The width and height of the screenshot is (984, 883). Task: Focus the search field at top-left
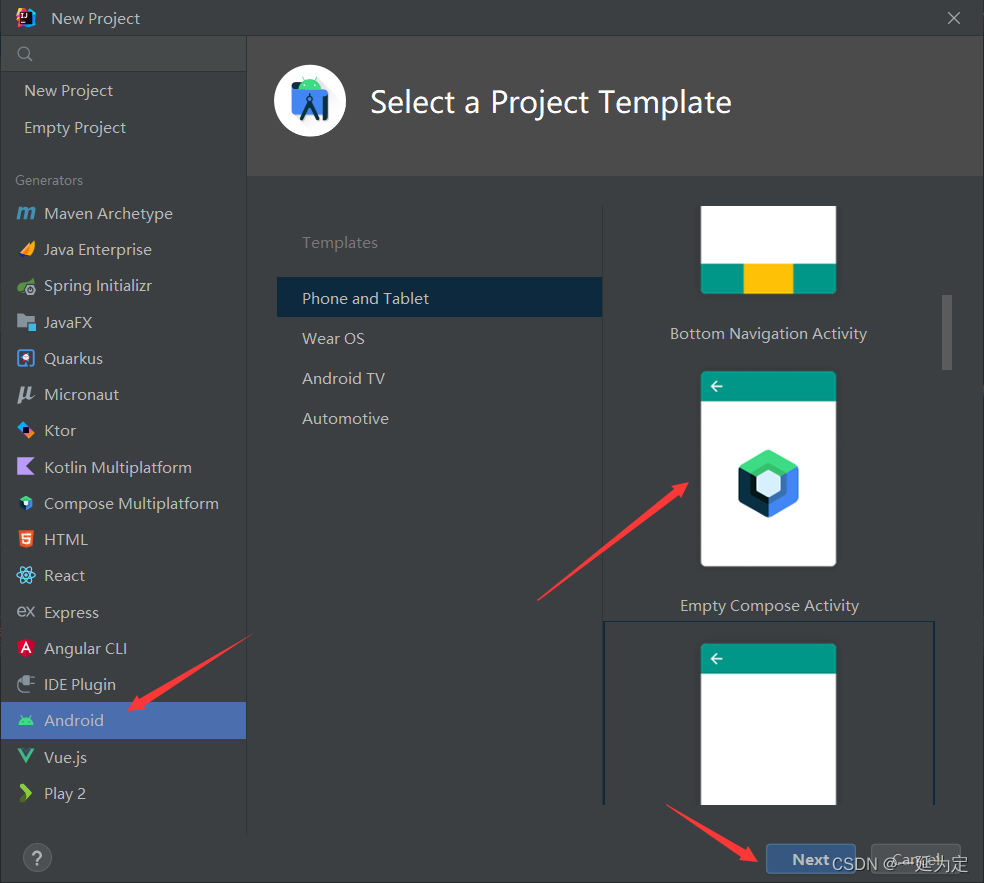(130, 54)
